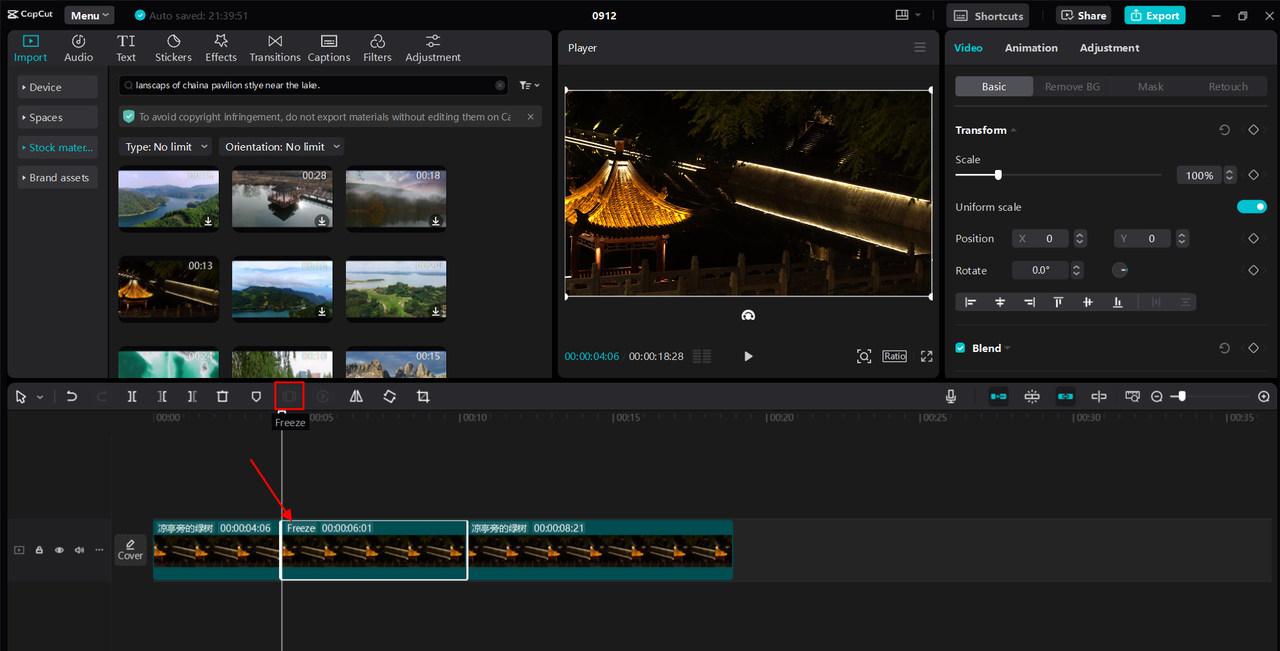Hide the video track with eye icon
1280x651 pixels.
click(x=59, y=550)
